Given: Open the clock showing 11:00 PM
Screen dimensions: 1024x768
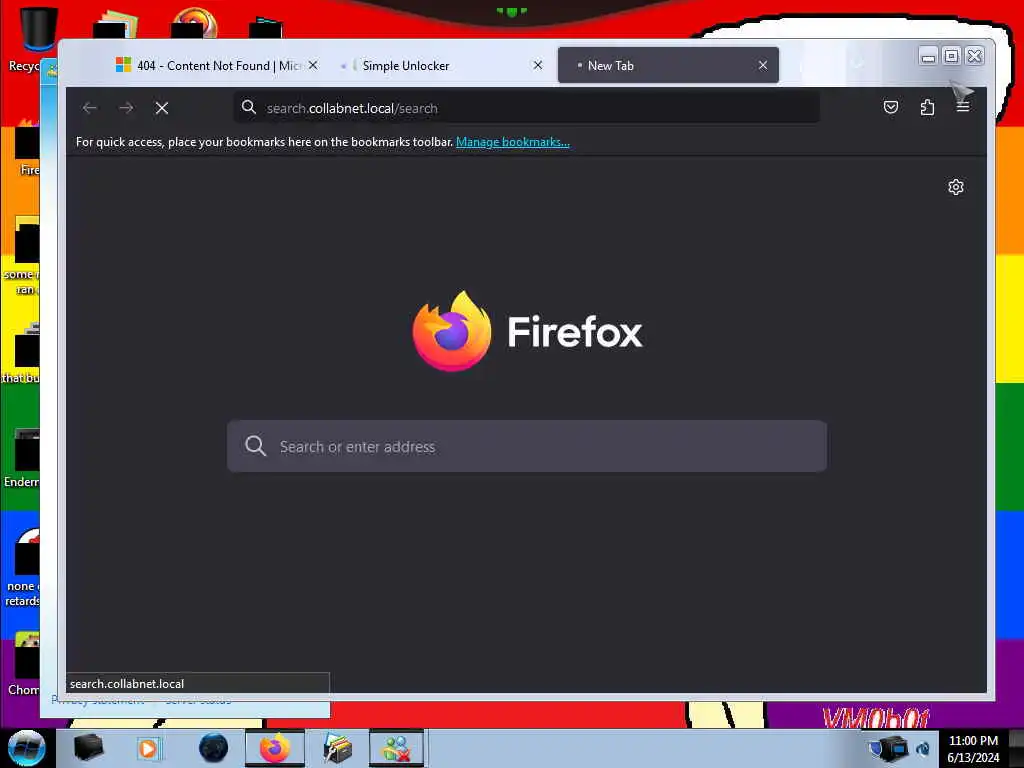Looking at the screenshot, I should pyautogui.click(x=973, y=748).
